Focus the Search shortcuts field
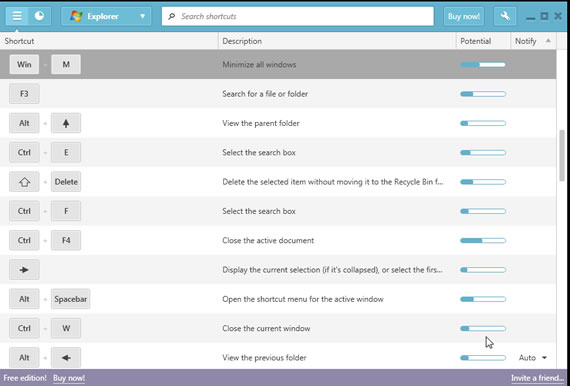The width and height of the screenshot is (570, 386). [298, 16]
